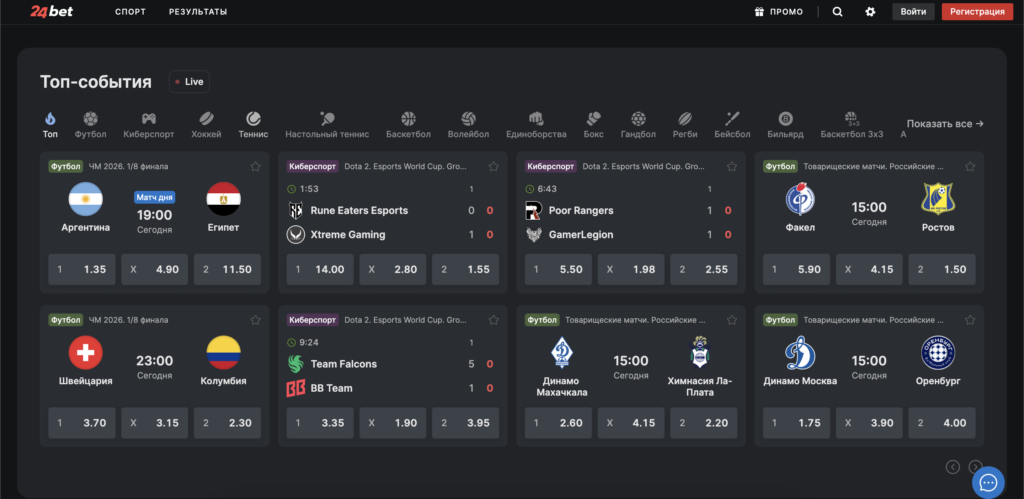Toggle the Live events filter
Image resolution: width=1024 pixels, height=499 pixels.
click(189, 82)
